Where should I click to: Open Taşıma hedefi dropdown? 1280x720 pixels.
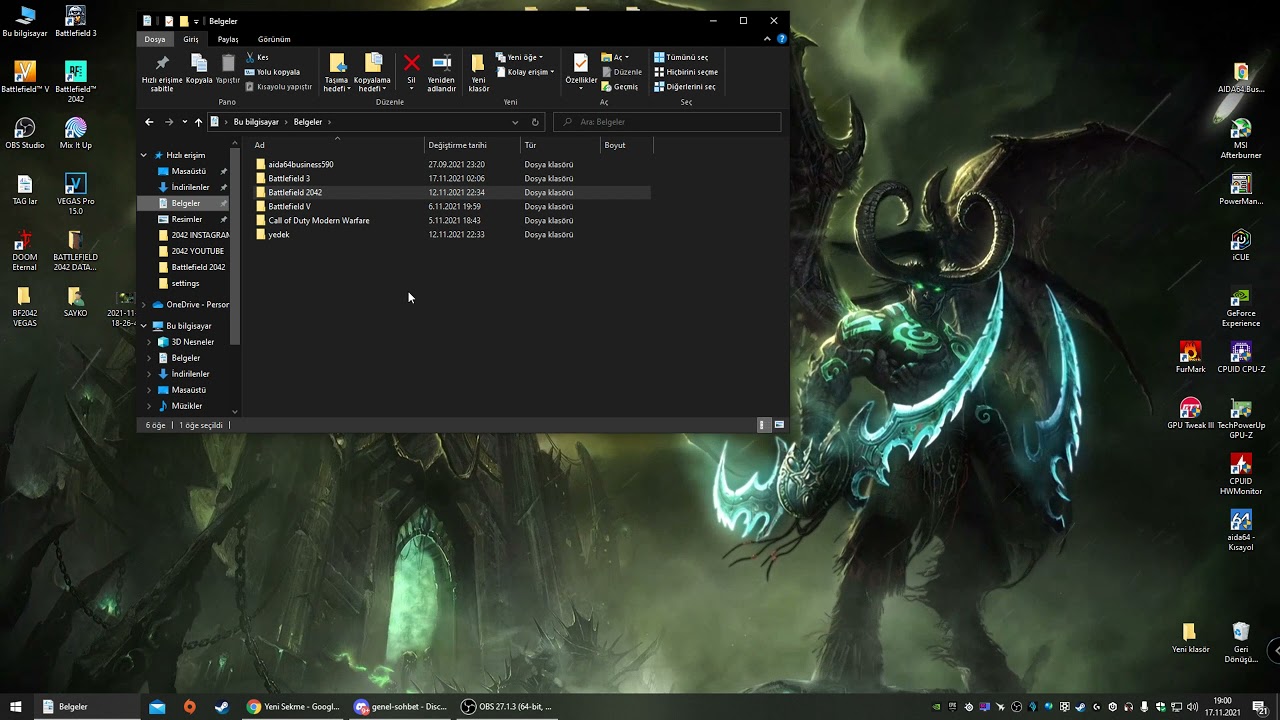pyautogui.click(x=337, y=73)
